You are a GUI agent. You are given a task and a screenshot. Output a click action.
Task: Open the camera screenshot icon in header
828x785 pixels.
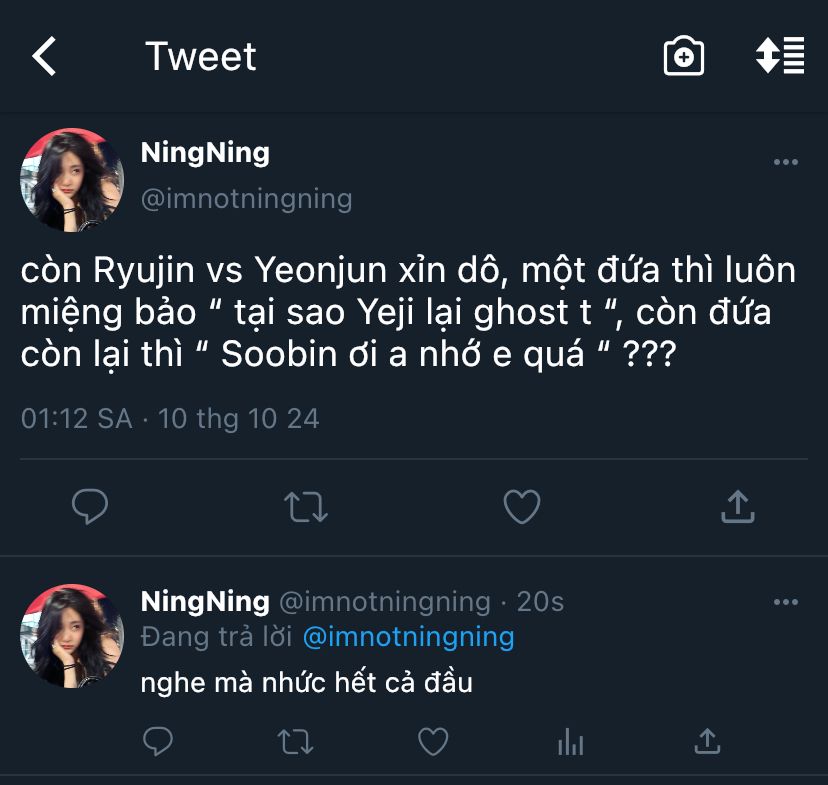[x=684, y=57]
